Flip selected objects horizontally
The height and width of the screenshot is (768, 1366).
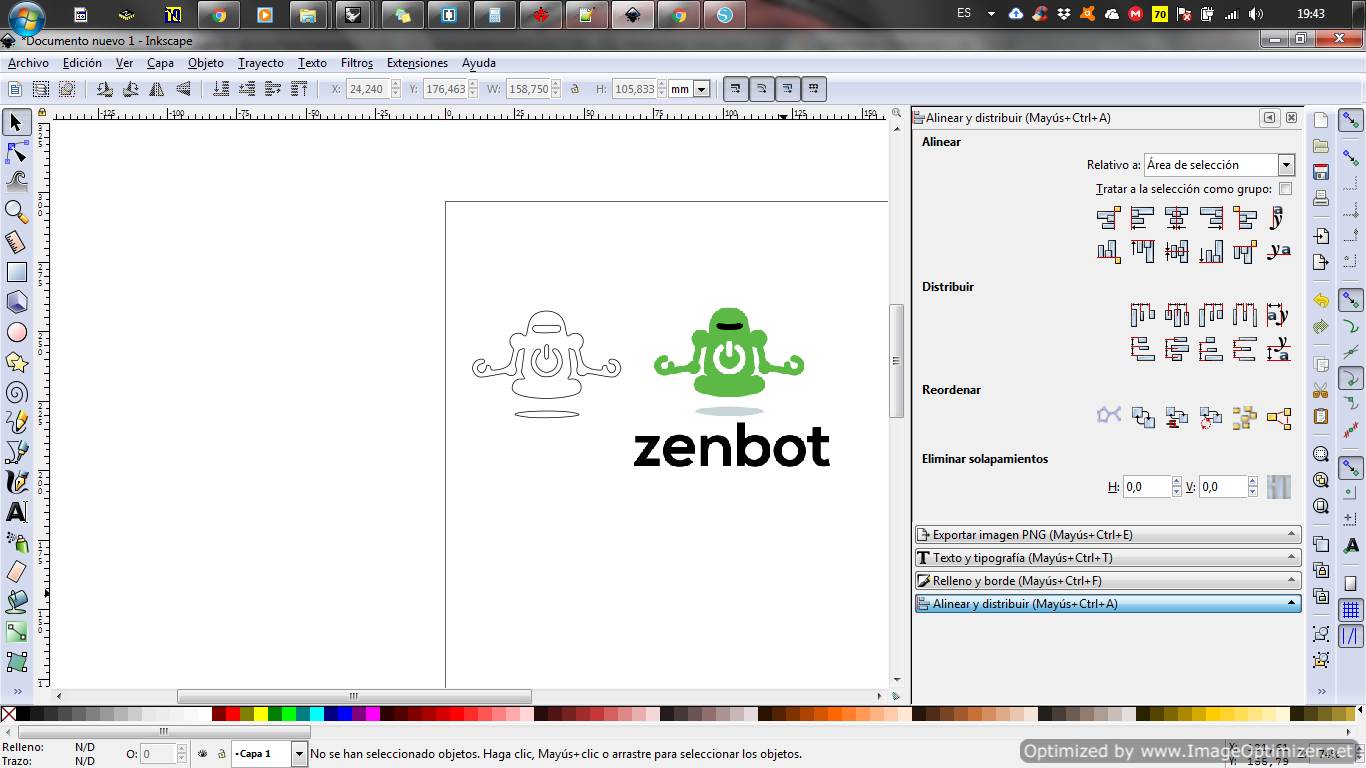point(157,89)
